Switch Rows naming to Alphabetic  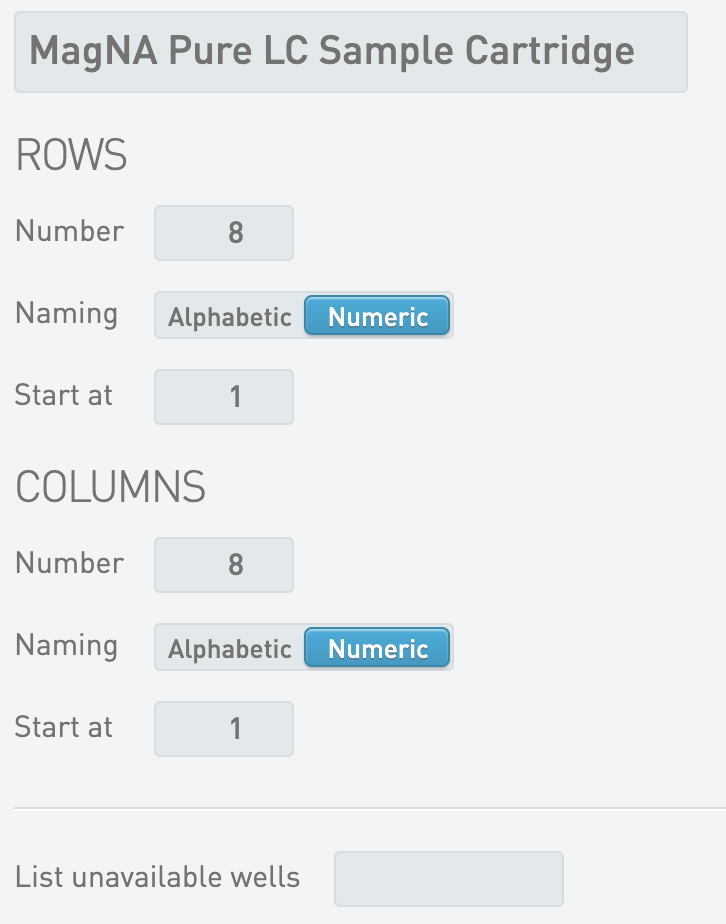coord(230,316)
